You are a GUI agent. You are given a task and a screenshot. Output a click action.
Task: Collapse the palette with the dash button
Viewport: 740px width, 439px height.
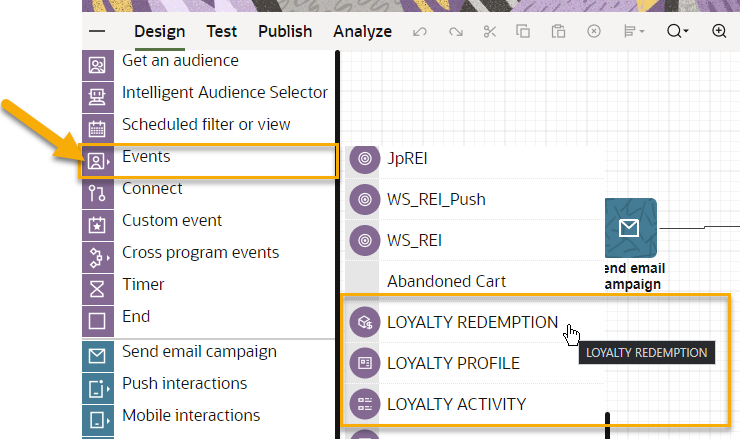coord(97,31)
